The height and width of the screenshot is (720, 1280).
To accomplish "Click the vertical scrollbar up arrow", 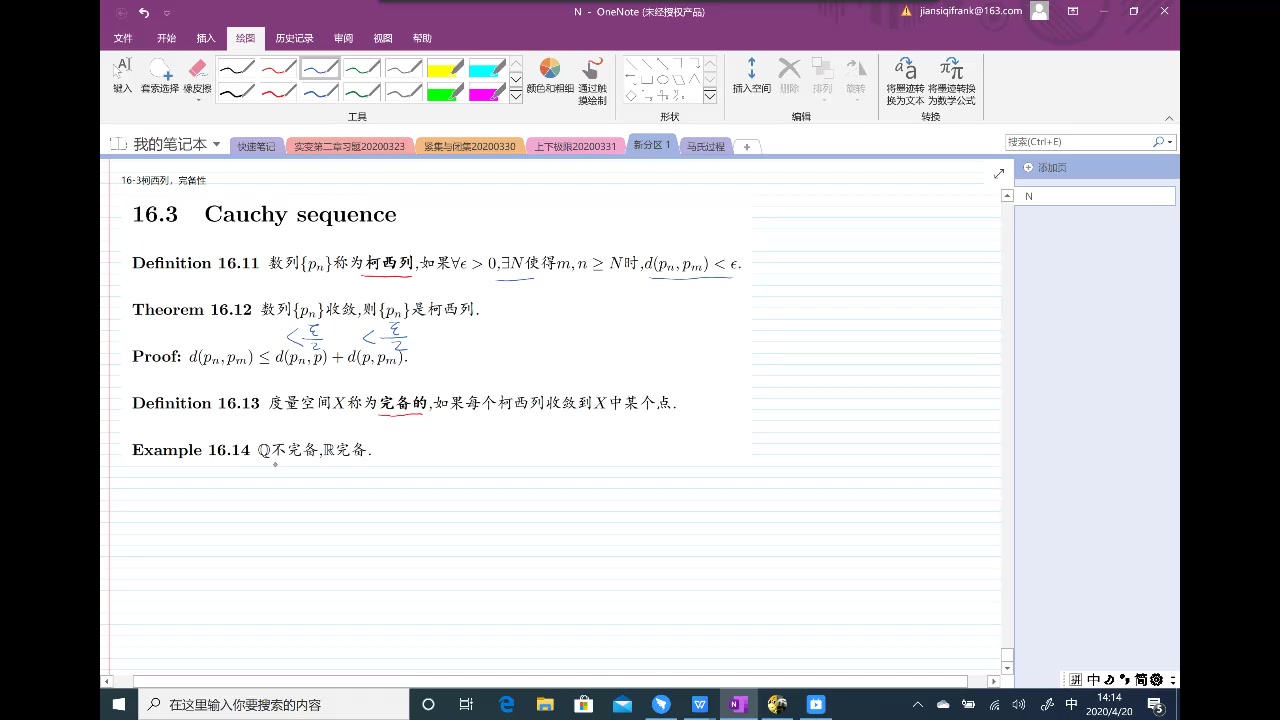I will tap(1007, 196).
